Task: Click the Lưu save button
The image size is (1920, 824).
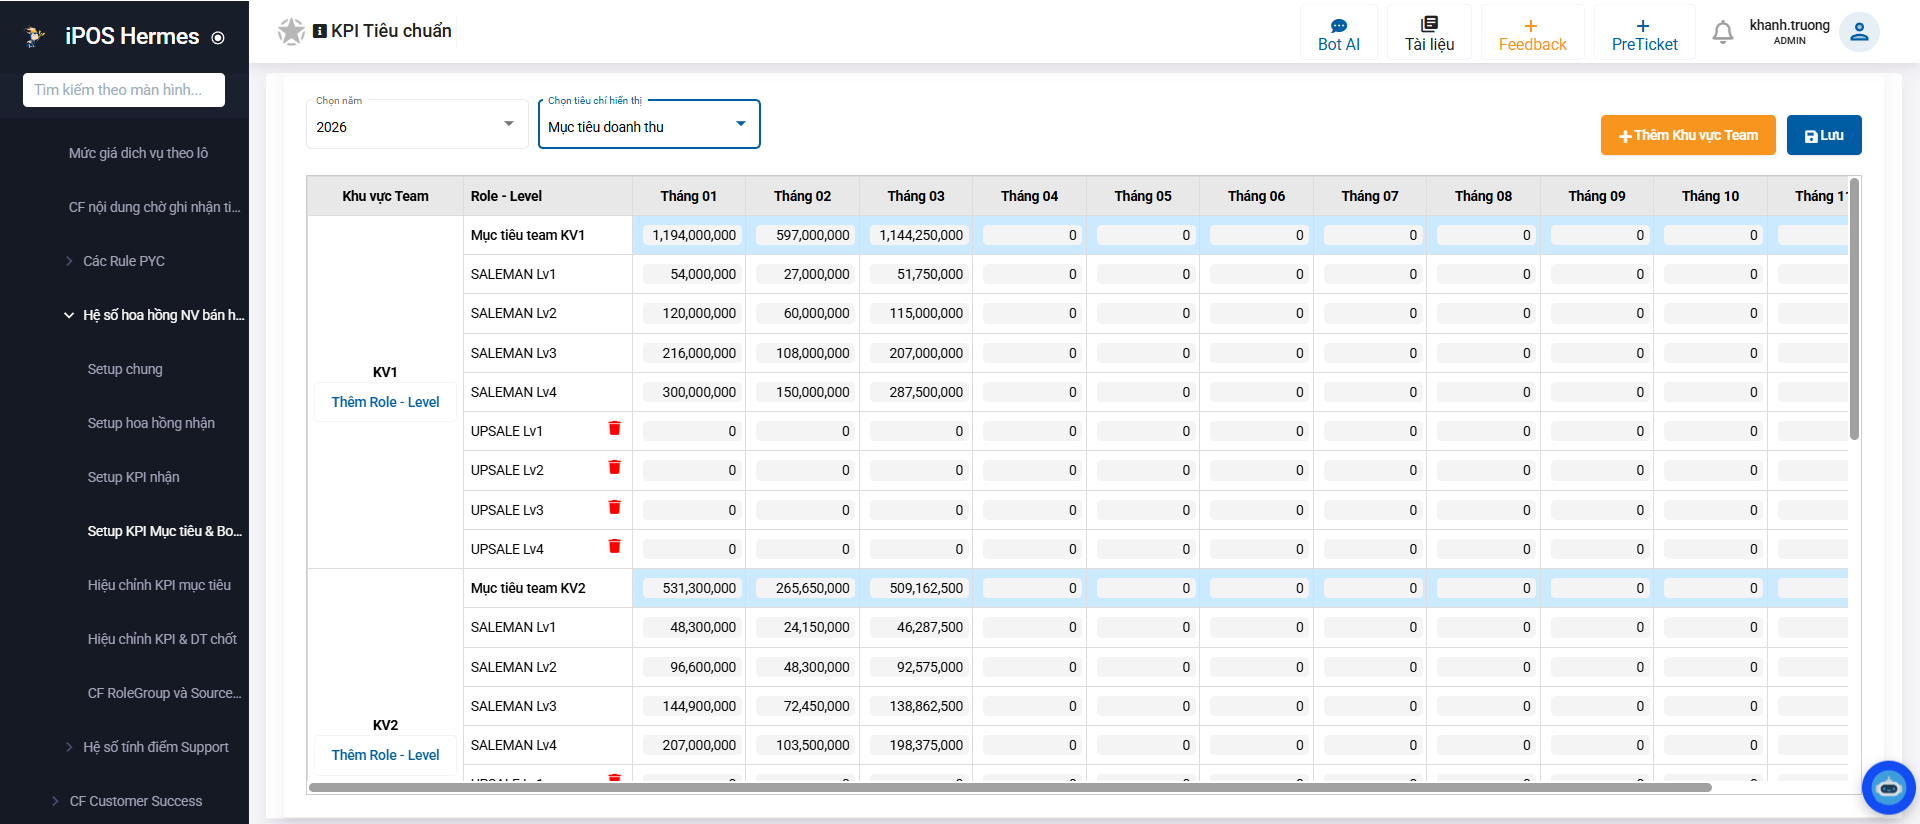Action: pyautogui.click(x=1824, y=135)
